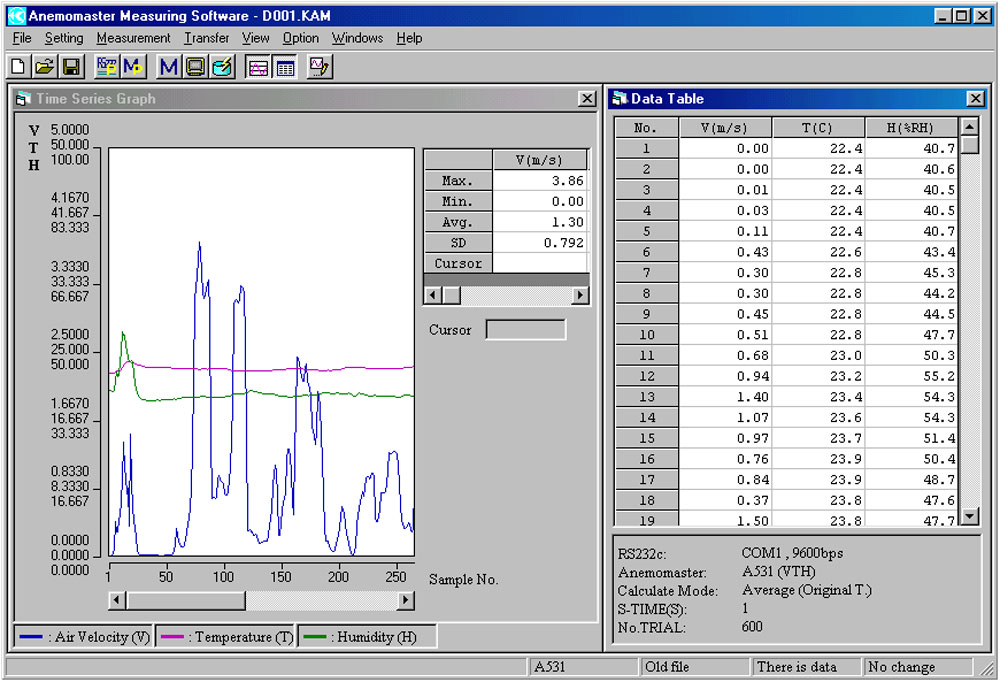
Task: Open a file with the folder icon
Action: tap(44, 67)
